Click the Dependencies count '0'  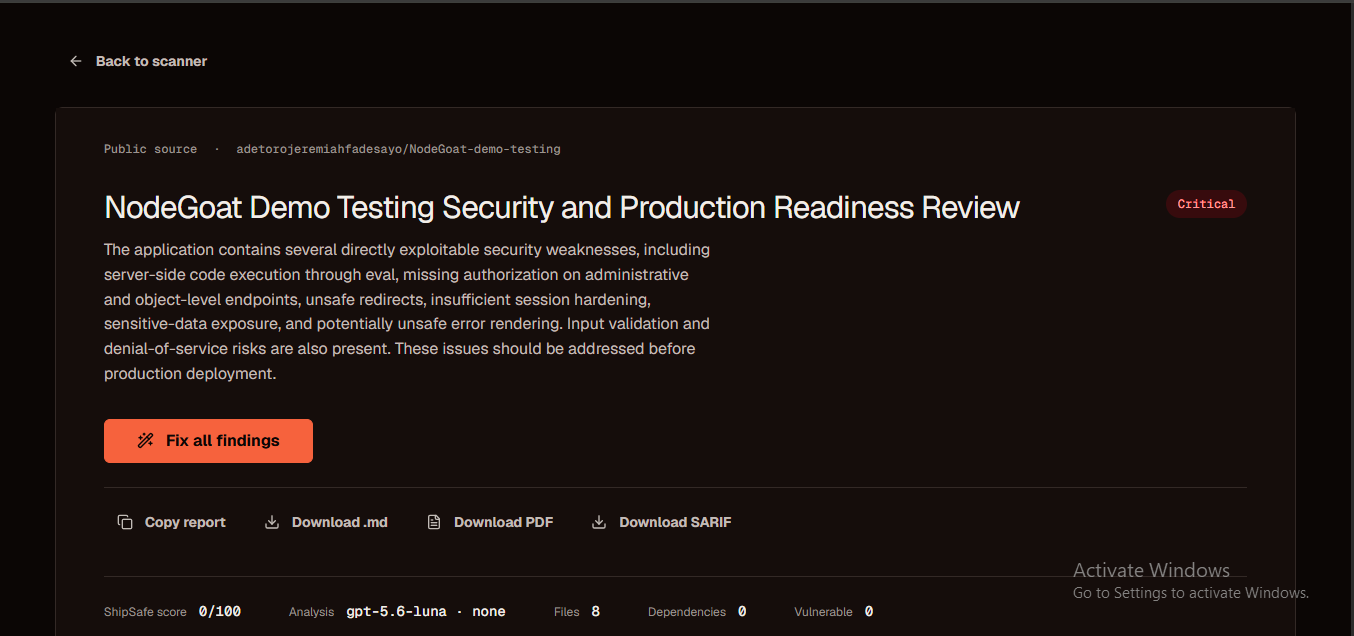pyautogui.click(x=742, y=611)
